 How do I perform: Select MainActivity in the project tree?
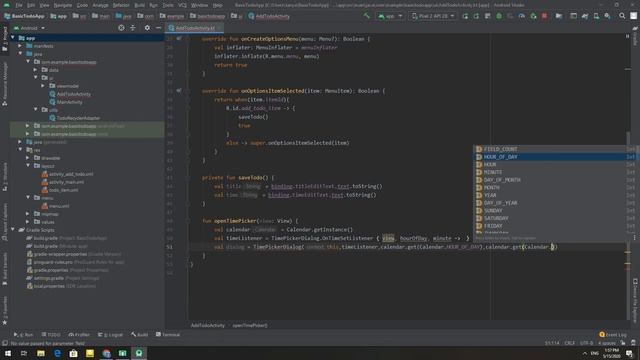point(69,102)
